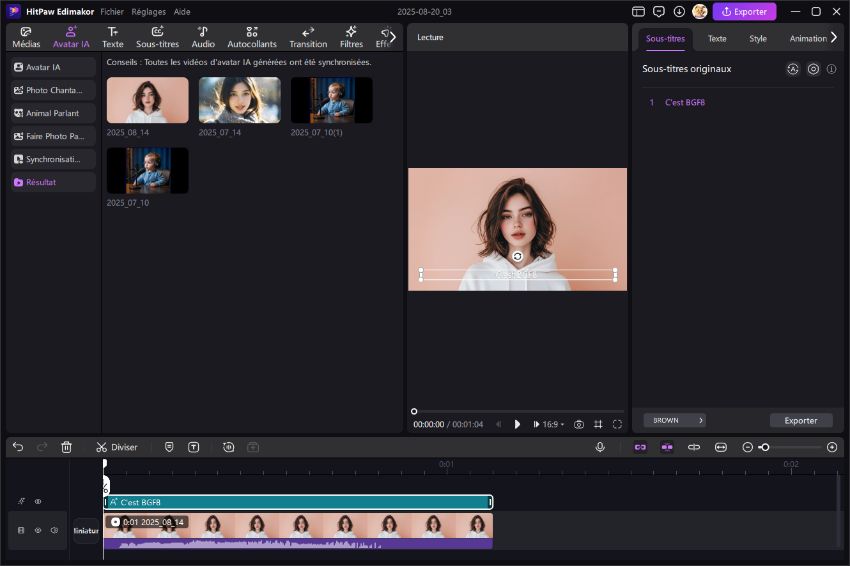
Task: Enter fullscreen preview mode
Action: pyautogui.click(x=617, y=424)
